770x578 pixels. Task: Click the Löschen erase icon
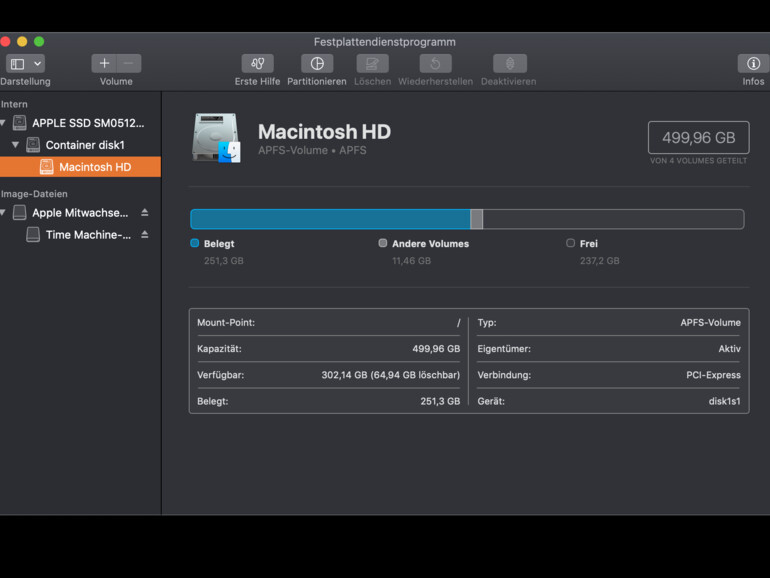pos(372,64)
